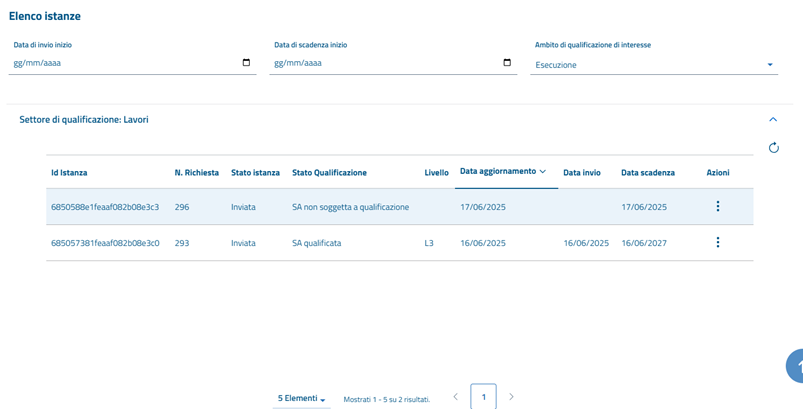Image resolution: width=803 pixels, height=409 pixels.
Task: Click the Id Istanza column header
Action: 69,173
